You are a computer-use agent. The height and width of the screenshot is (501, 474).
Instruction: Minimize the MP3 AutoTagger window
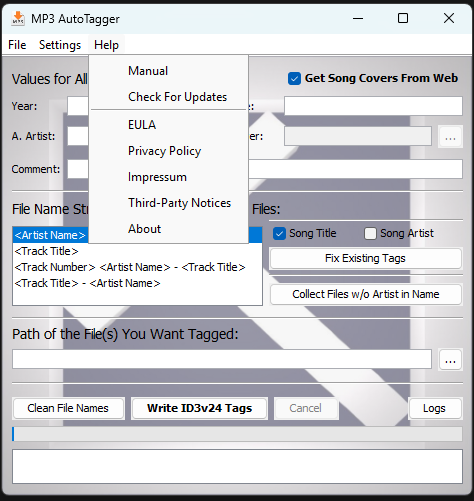click(358, 18)
